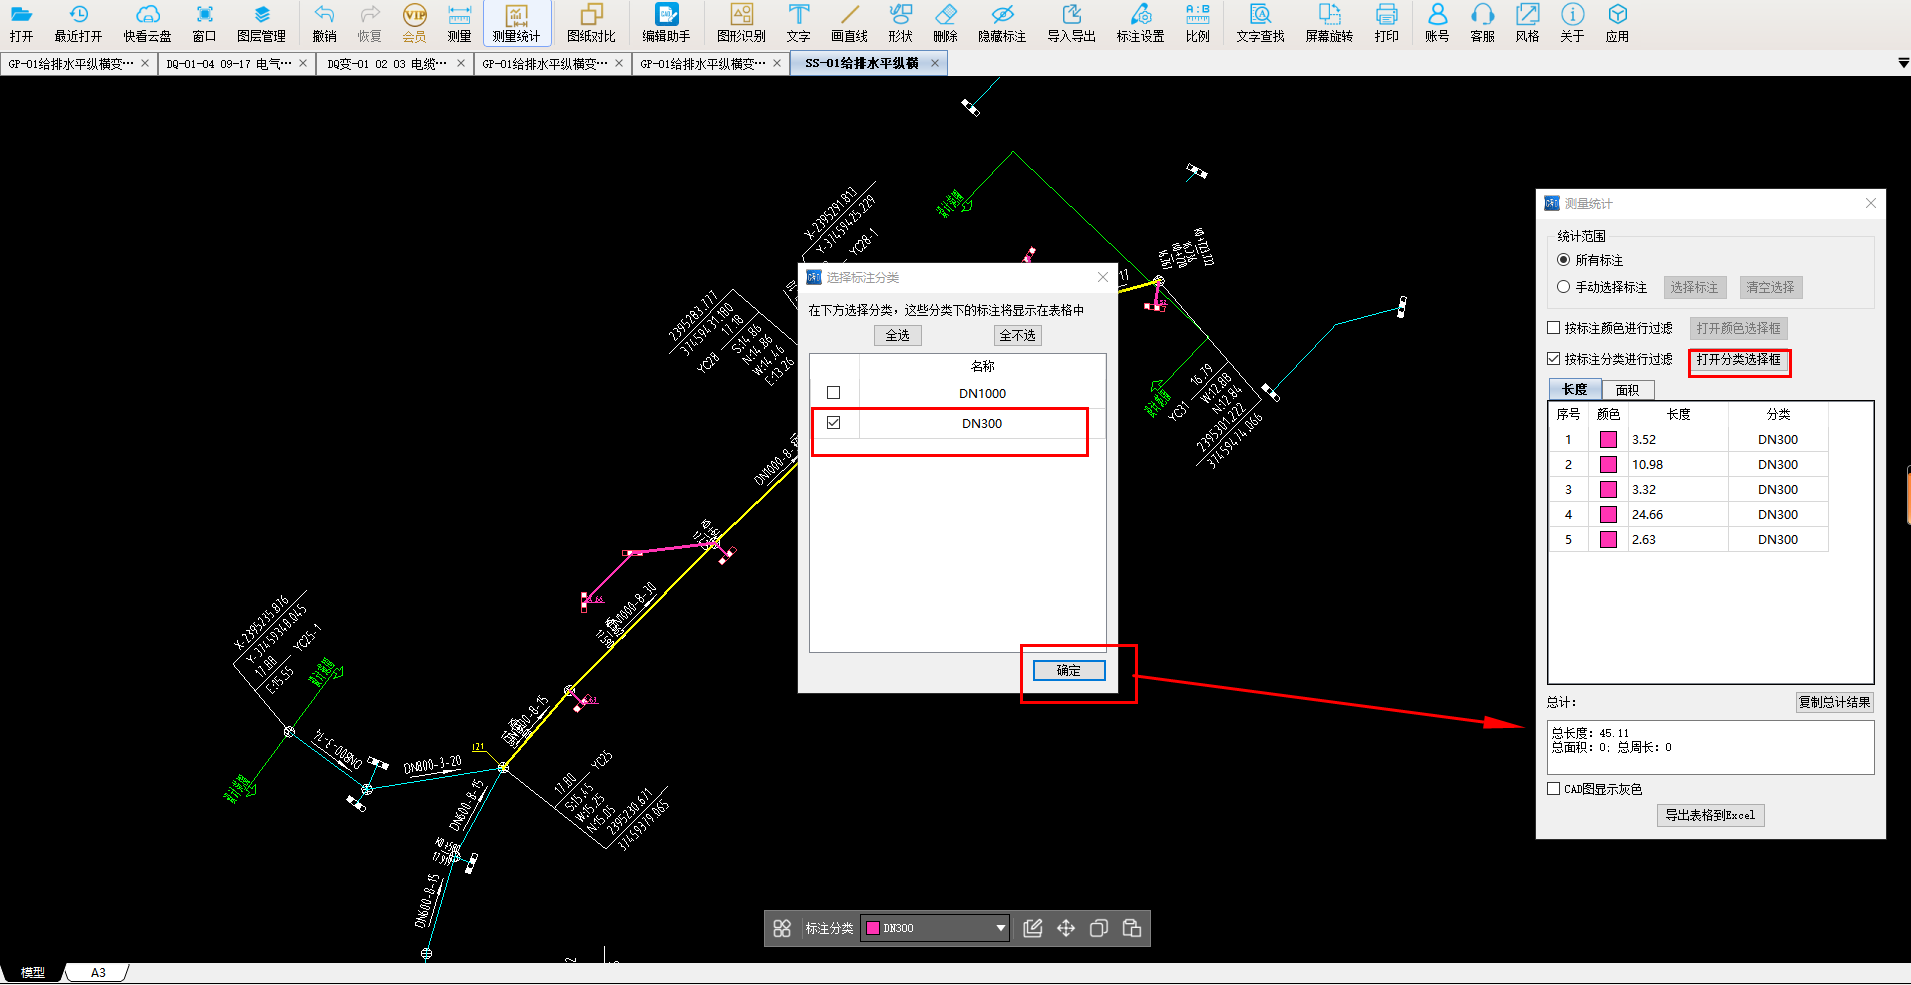Click the 打印 print icon
The height and width of the screenshot is (985, 1911).
coord(1386,23)
